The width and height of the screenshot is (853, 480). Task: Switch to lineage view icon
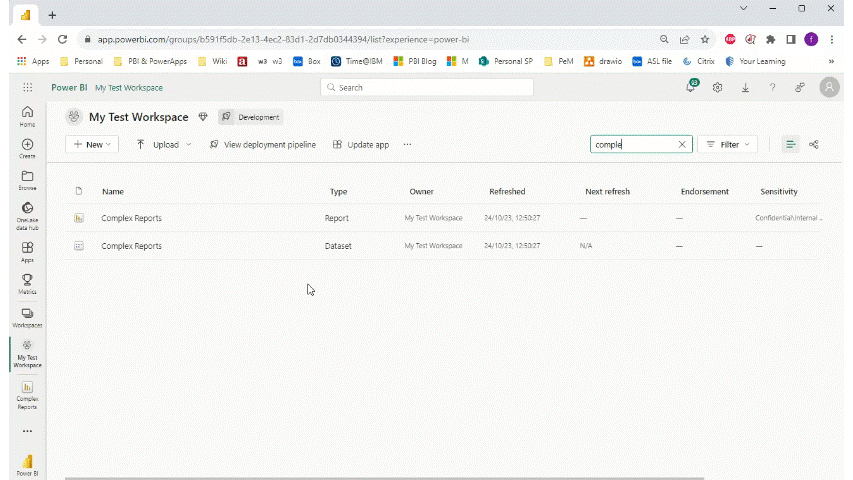(814, 145)
